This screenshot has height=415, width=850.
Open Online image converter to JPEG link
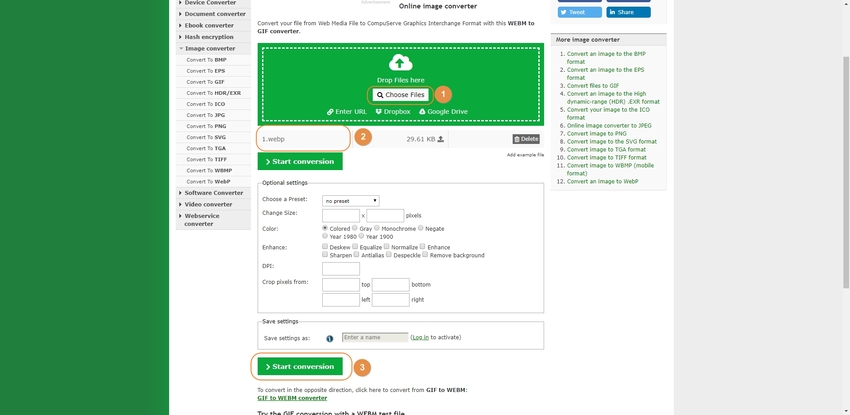click(x=609, y=125)
